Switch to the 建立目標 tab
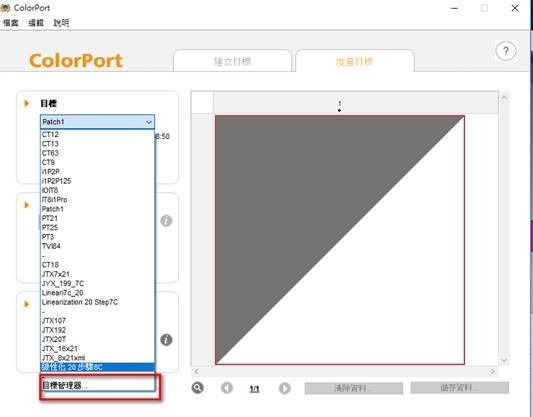The width and height of the screenshot is (533, 417). (x=233, y=61)
